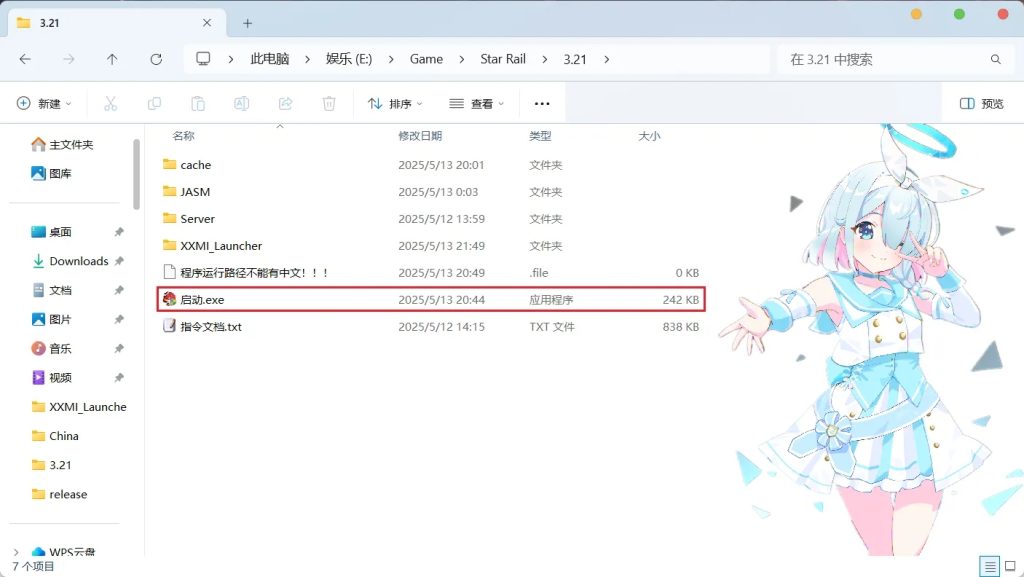The width and height of the screenshot is (1024, 577).
Task: Sort by 类型 column header
Action: tap(540, 136)
